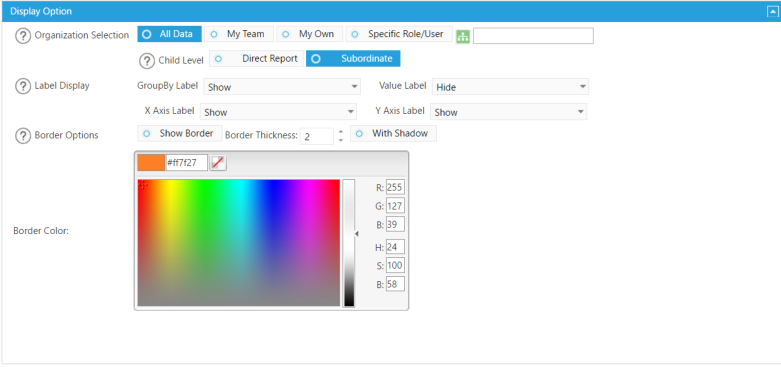The height and width of the screenshot is (367, 781).
Task: Clear color with the no-color icon
Action: coord(218,163)
